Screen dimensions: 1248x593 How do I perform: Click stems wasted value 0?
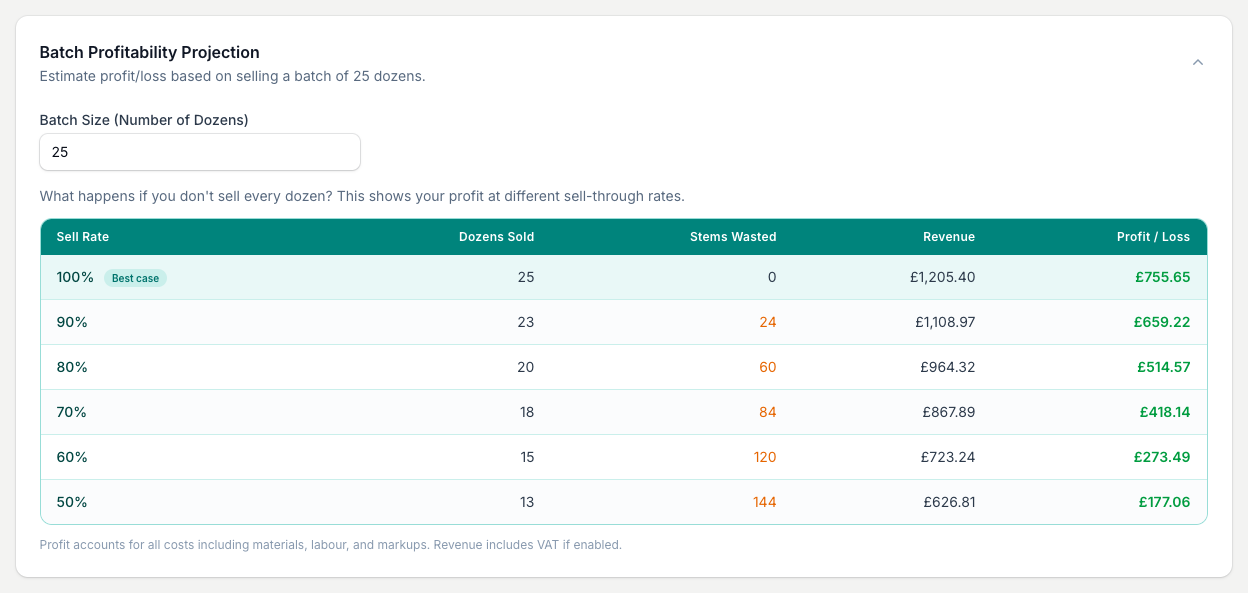(x=772, y=277)
